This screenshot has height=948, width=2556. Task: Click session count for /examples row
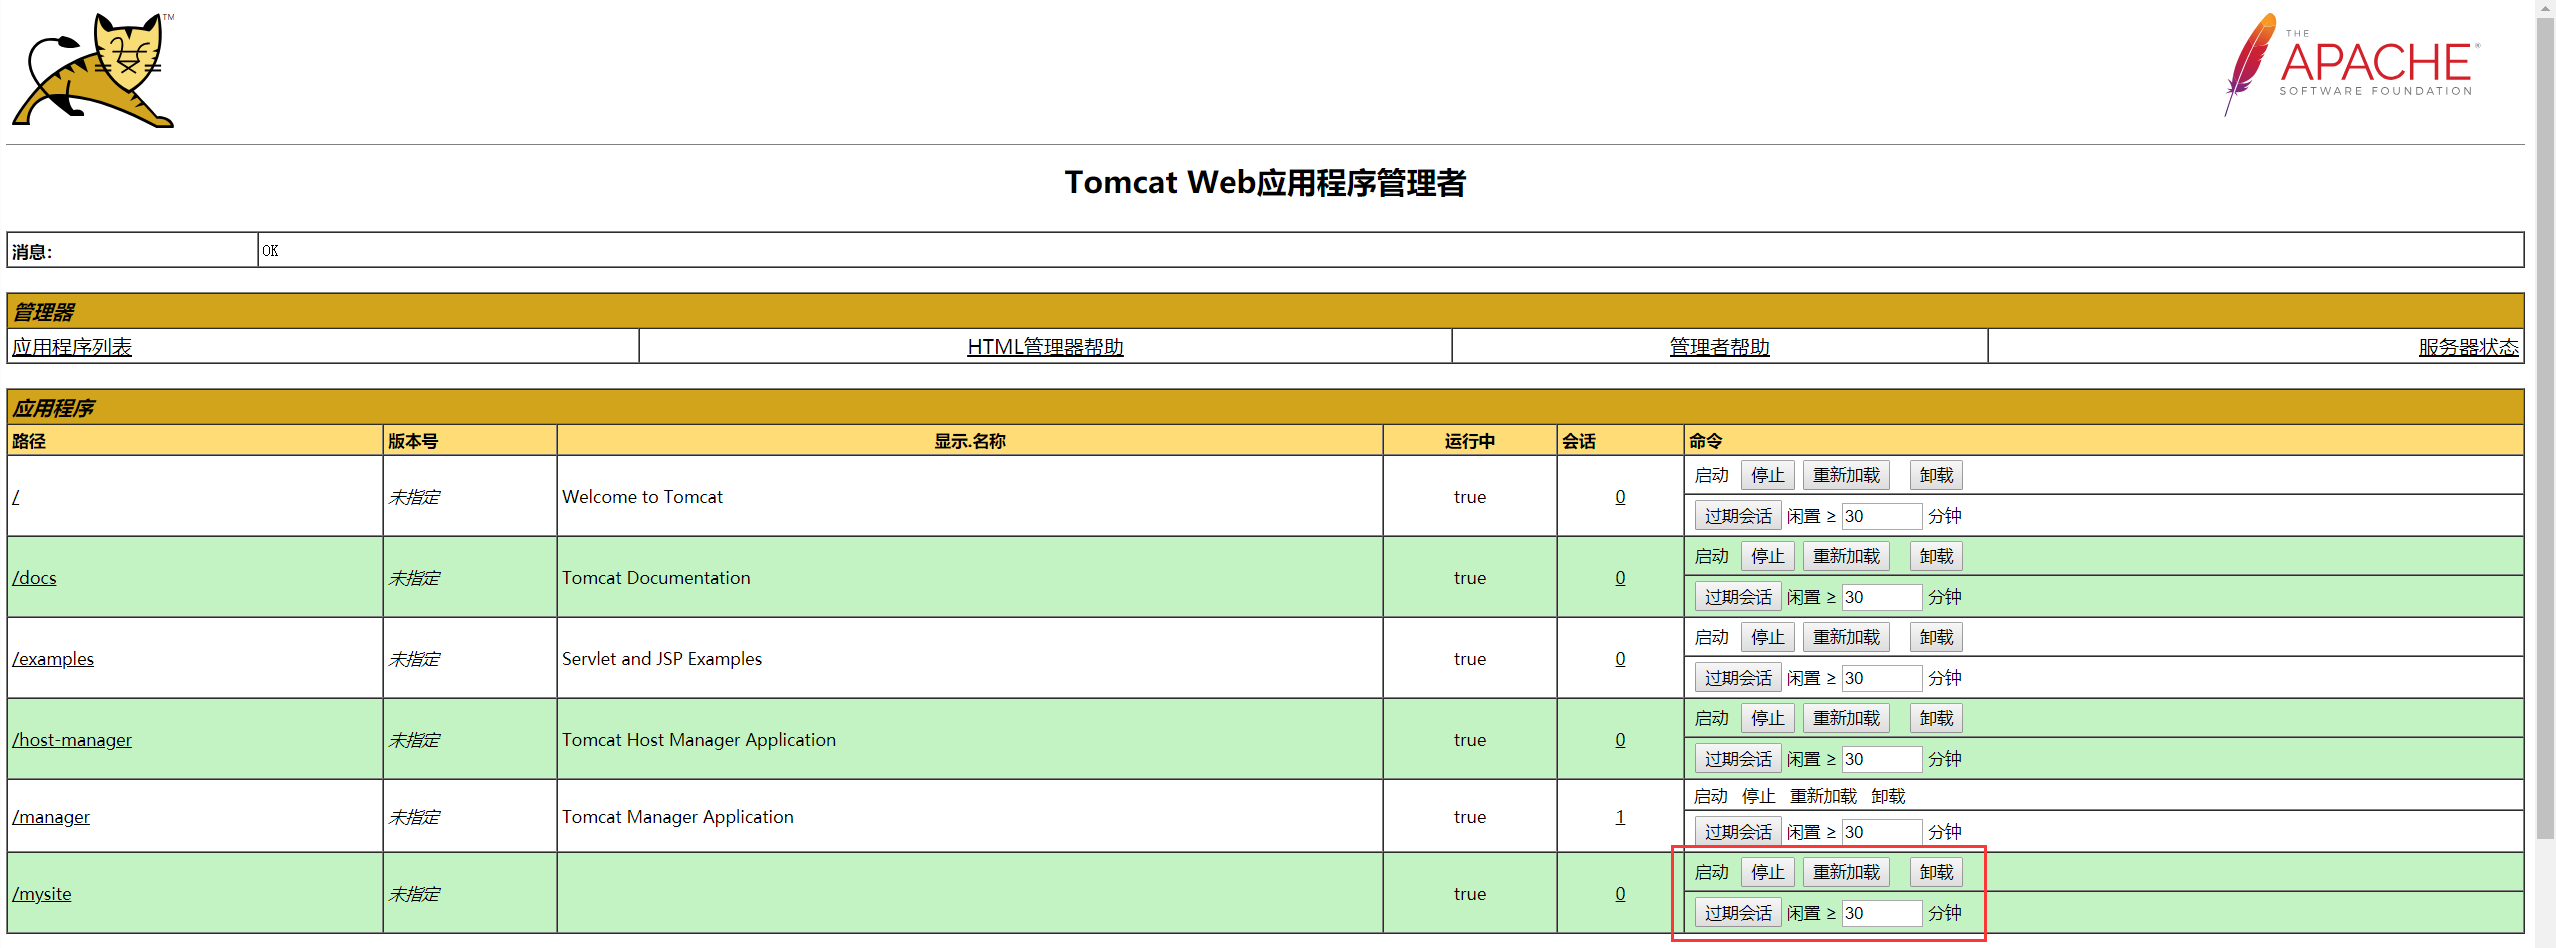point(1620,659)
